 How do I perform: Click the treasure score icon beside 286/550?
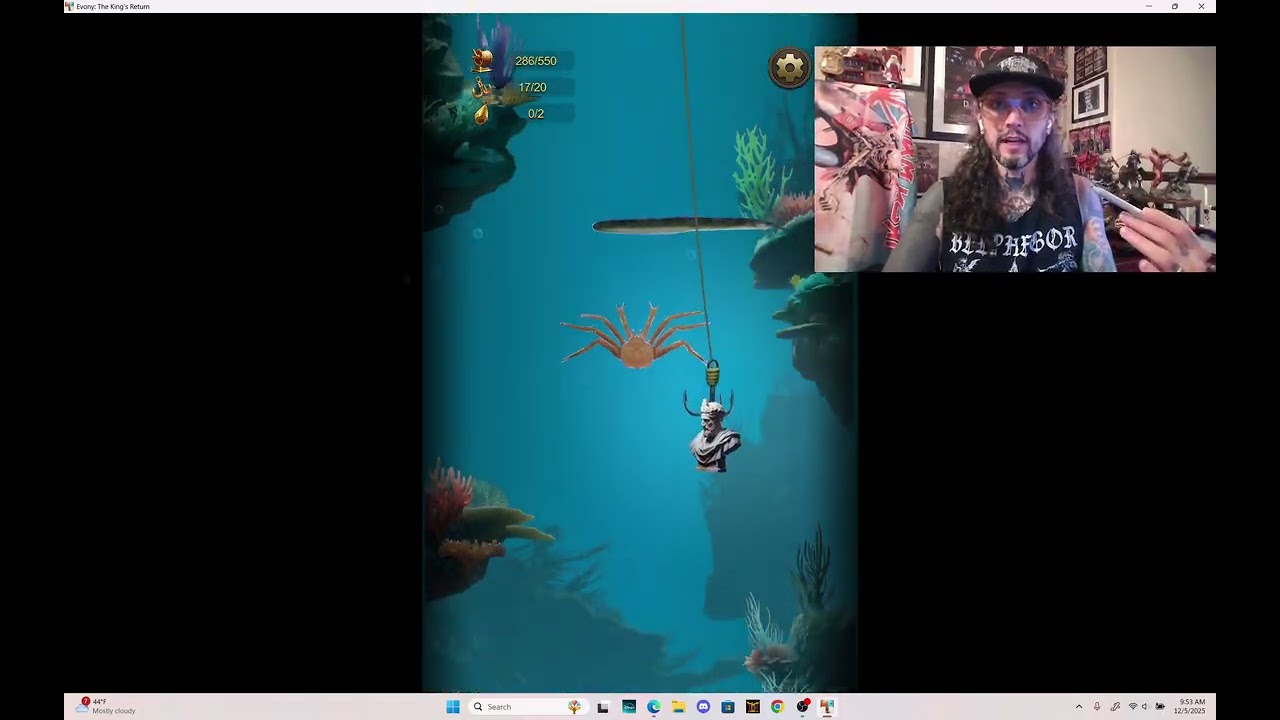tap(483, 60)
